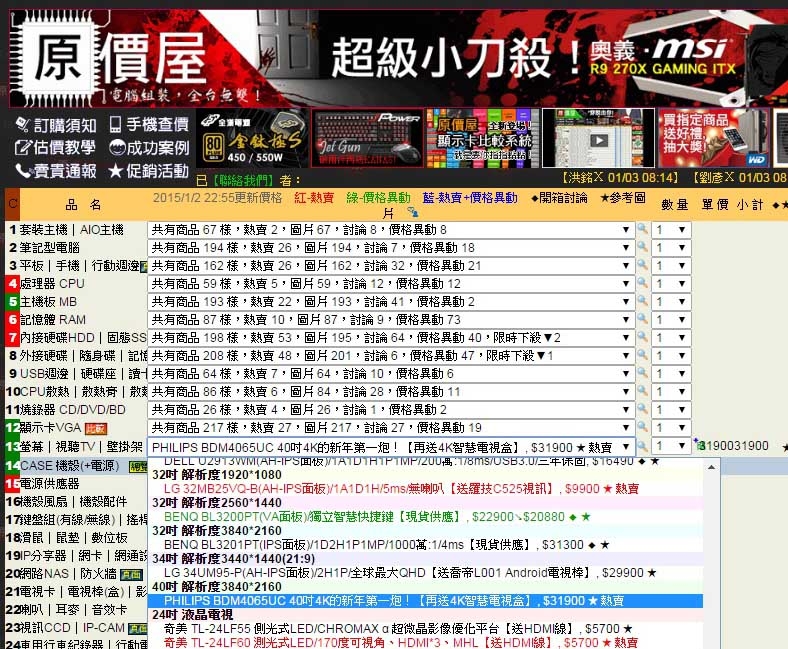
Task: Select LG 32MB25VQ-B monitor option
Action: point(401,489)
